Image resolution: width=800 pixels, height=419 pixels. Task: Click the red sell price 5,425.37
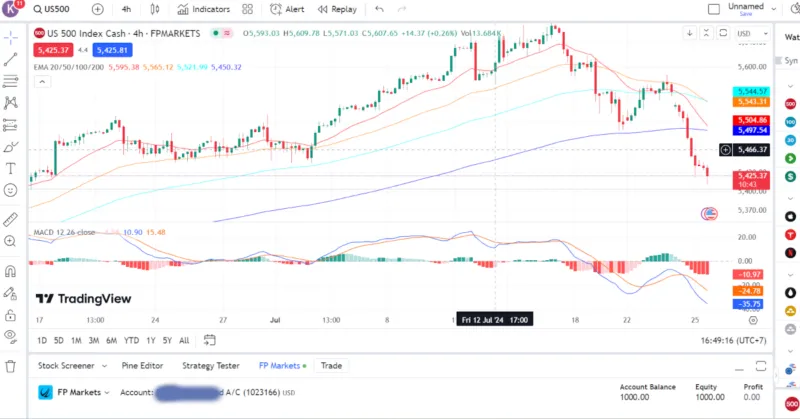pyautogui.click(x=54, y=50)
